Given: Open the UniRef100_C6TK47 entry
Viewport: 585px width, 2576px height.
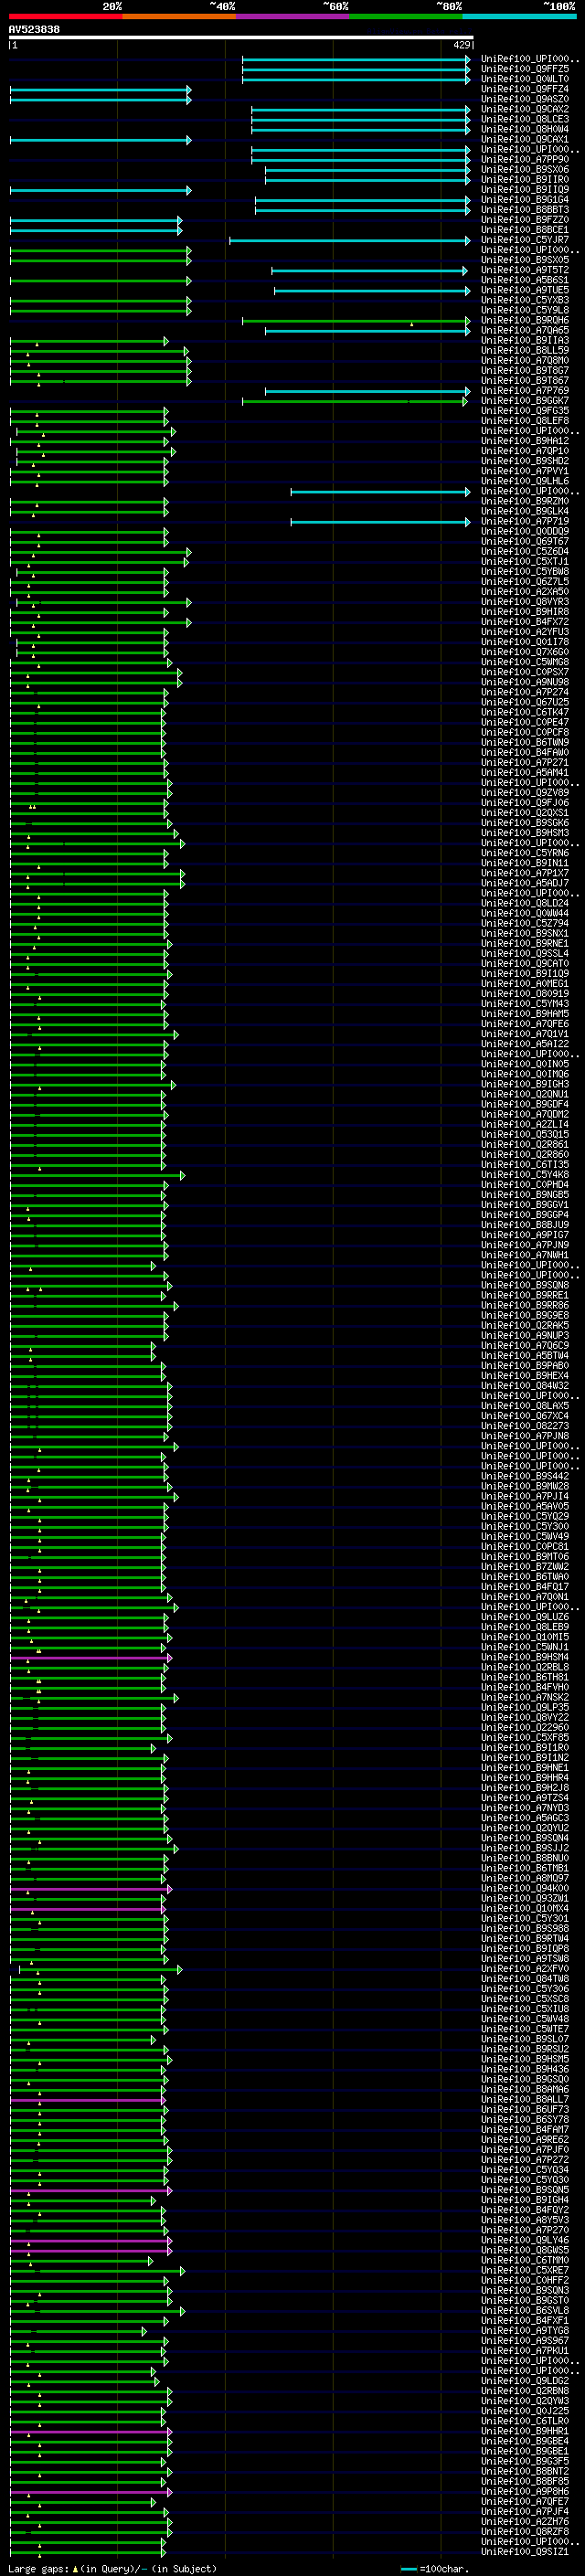Looking at the screenshot, I should 525,712.
